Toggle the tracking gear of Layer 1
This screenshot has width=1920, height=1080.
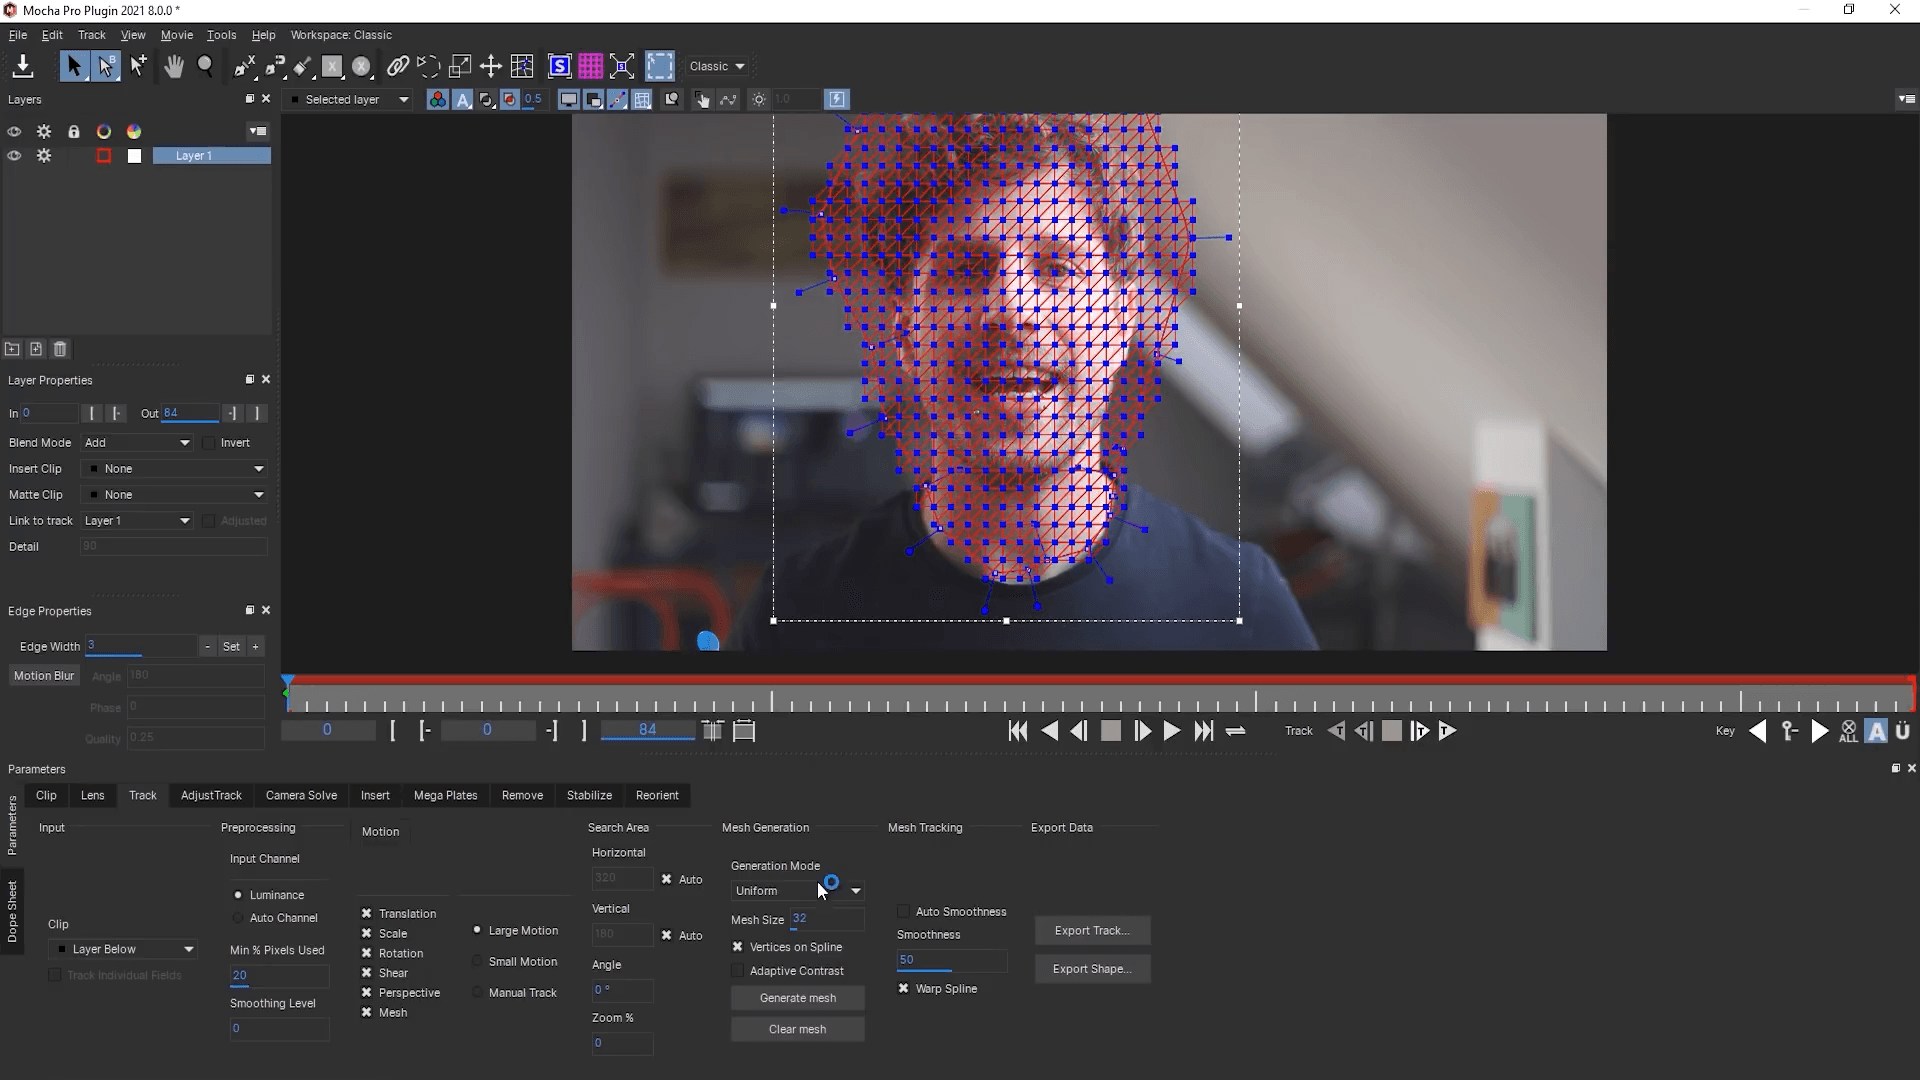coord(44,156)
